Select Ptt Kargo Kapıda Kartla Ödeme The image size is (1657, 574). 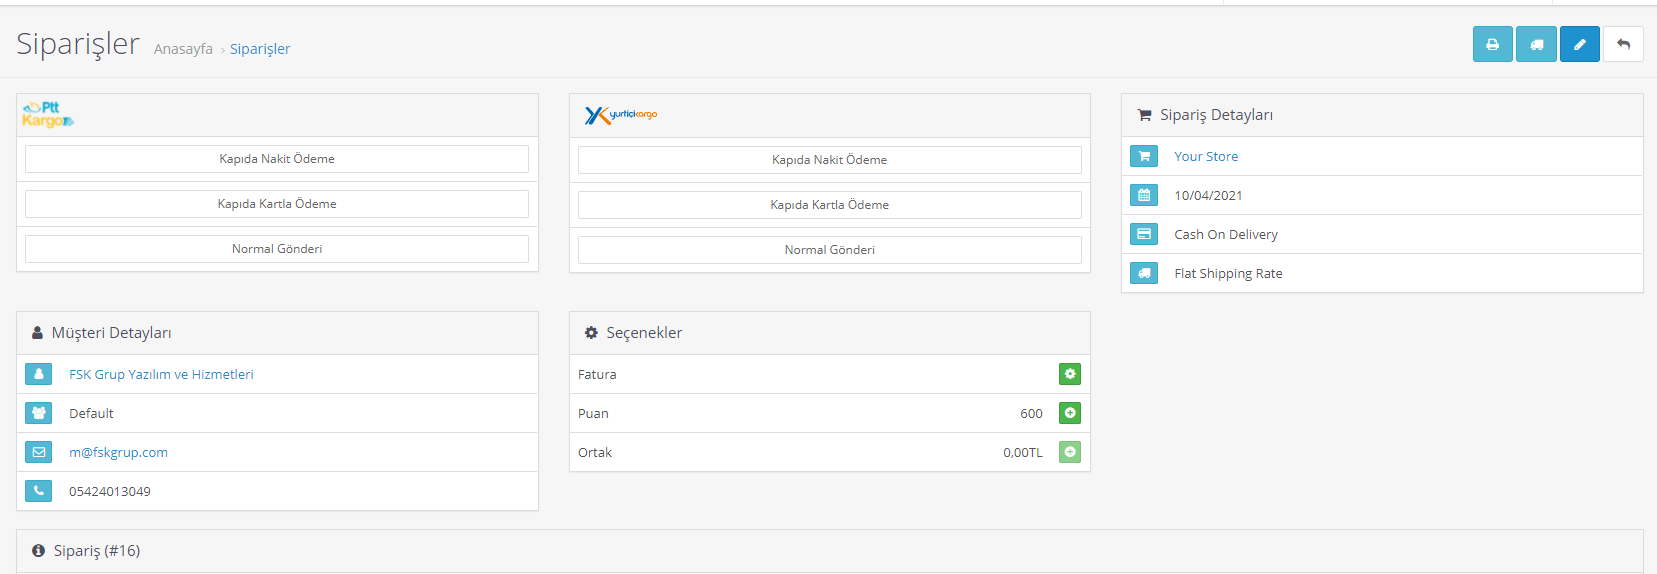pyautogui.click(x=277, y=204)
